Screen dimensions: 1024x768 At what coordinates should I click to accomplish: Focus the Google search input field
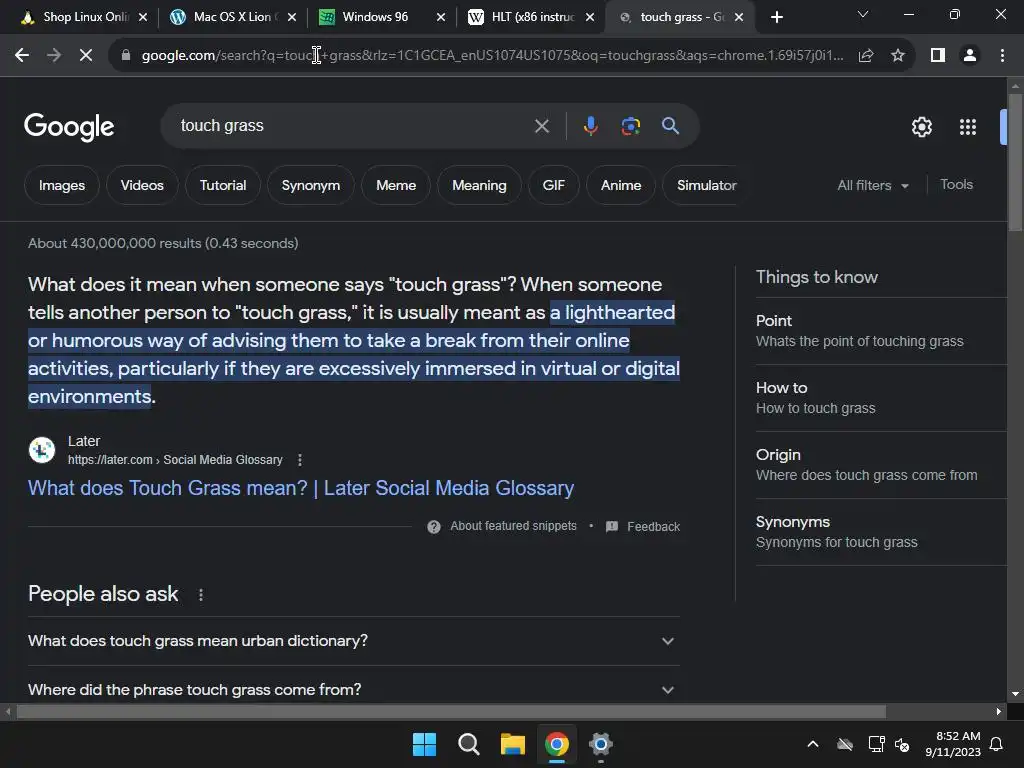(353, 126)
